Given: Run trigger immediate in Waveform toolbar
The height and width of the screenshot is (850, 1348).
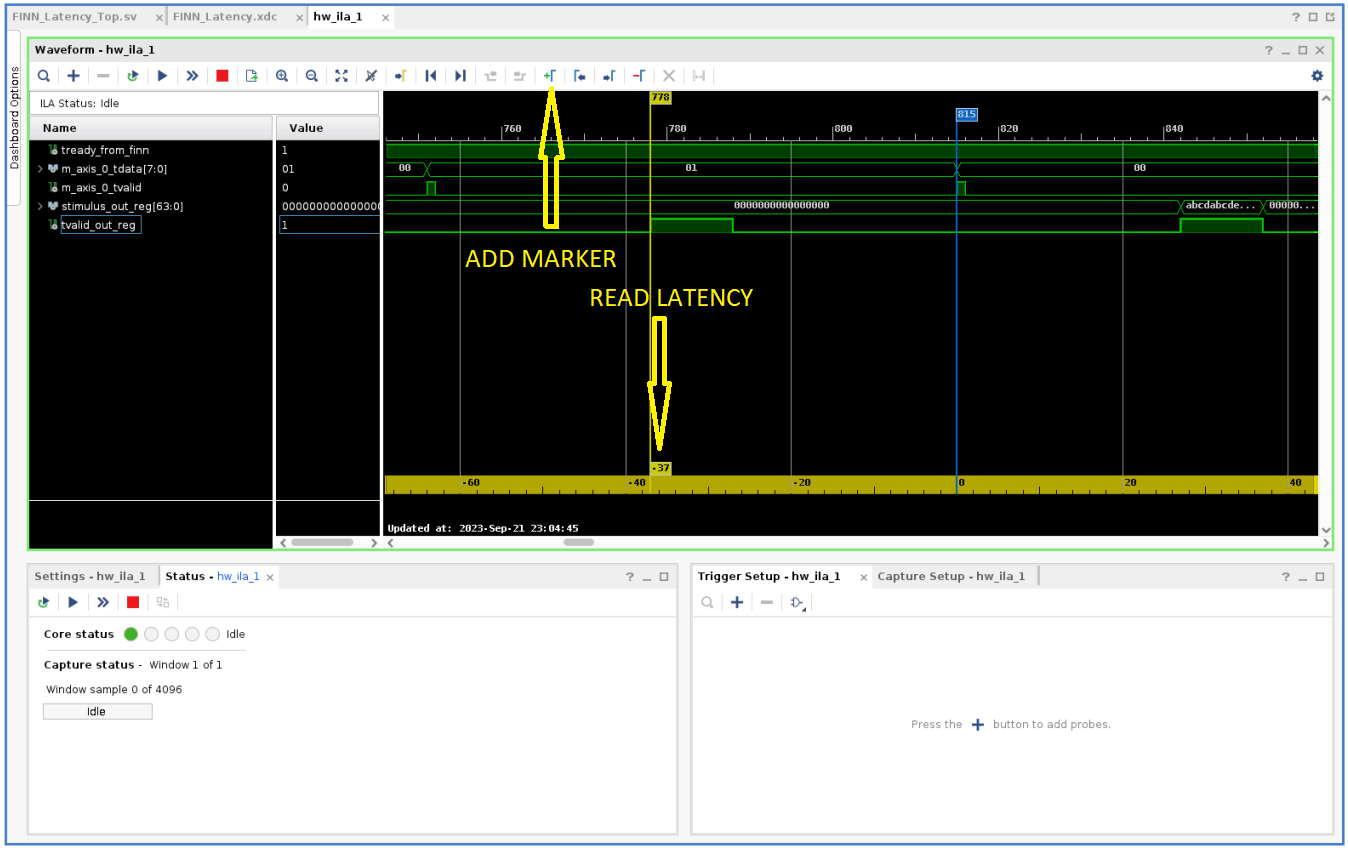Looking at the screenshot, I should pyautogui.click(x=192, y=76).
